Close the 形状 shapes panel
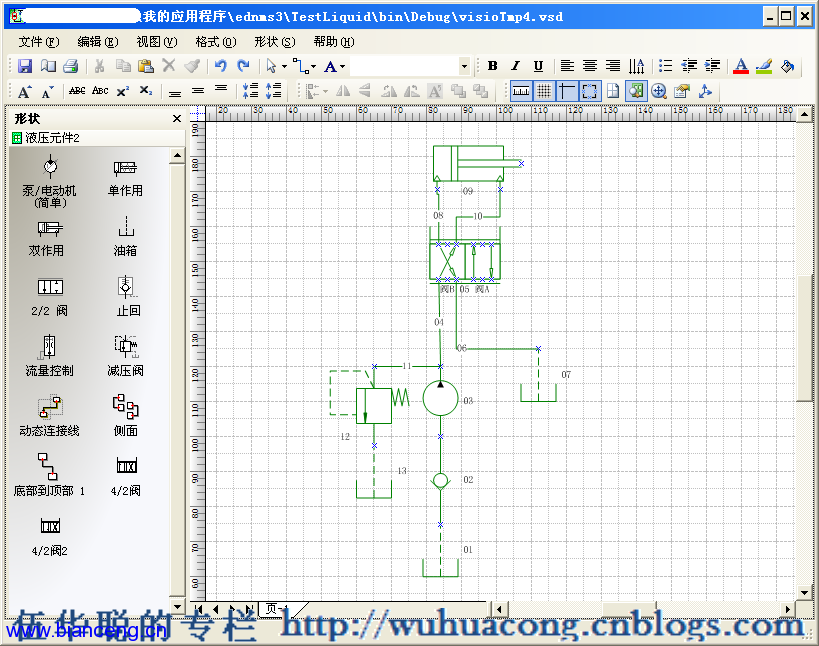 pos(177,119)
